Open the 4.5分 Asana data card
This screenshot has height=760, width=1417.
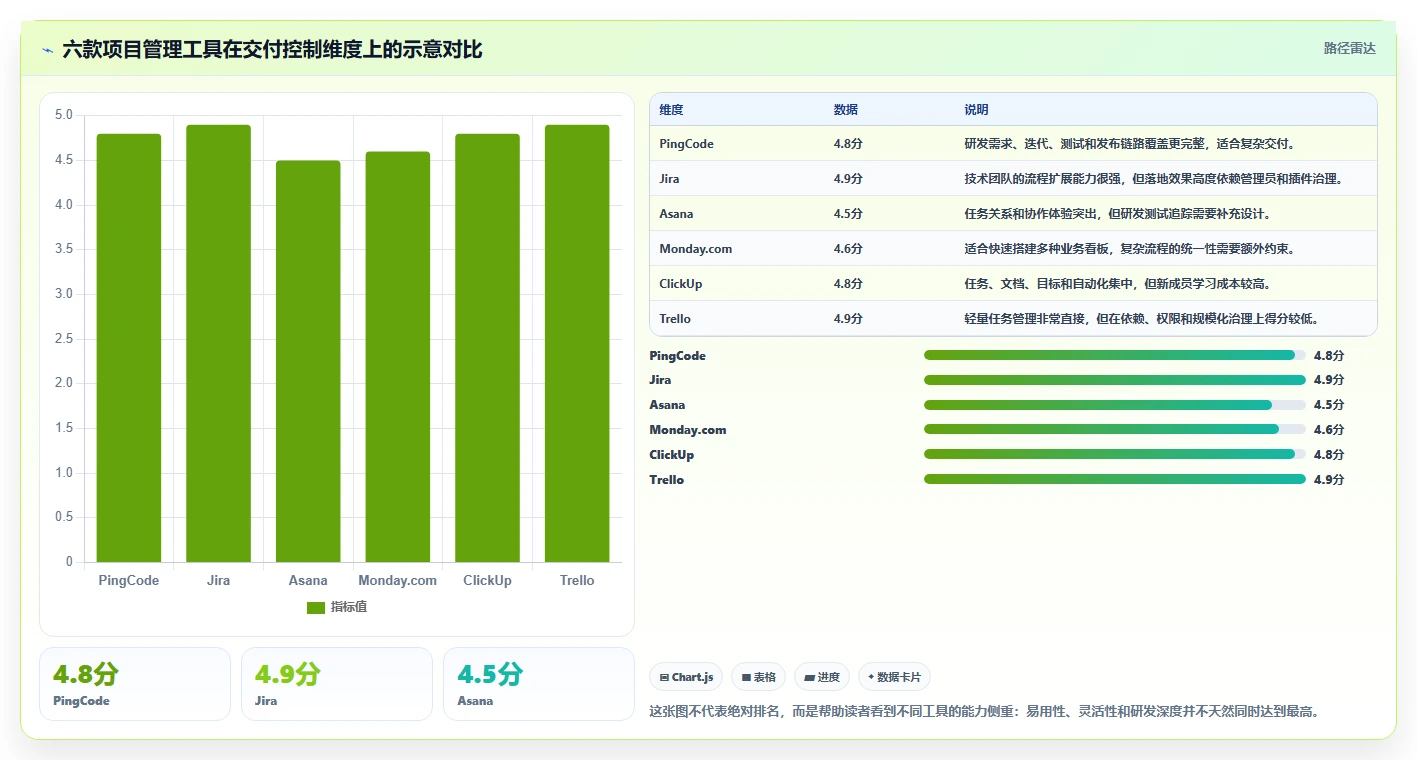539,684
